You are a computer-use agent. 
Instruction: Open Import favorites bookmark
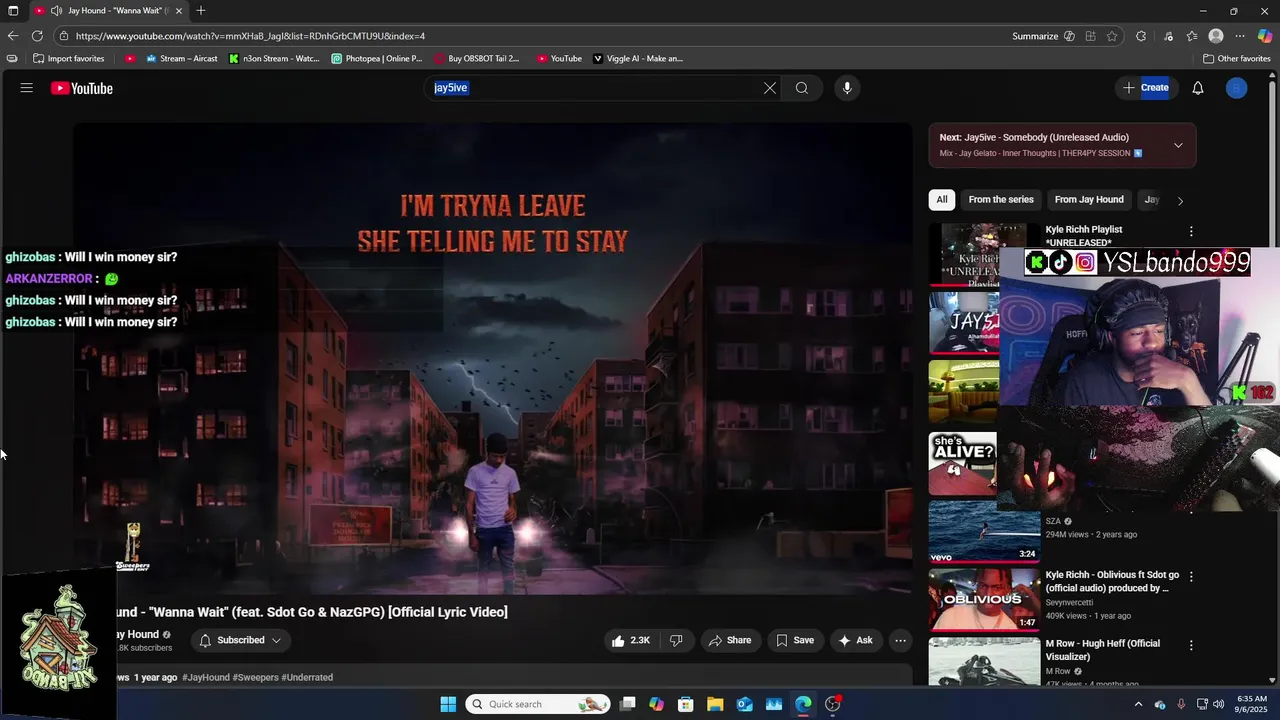tap(68, 58)
